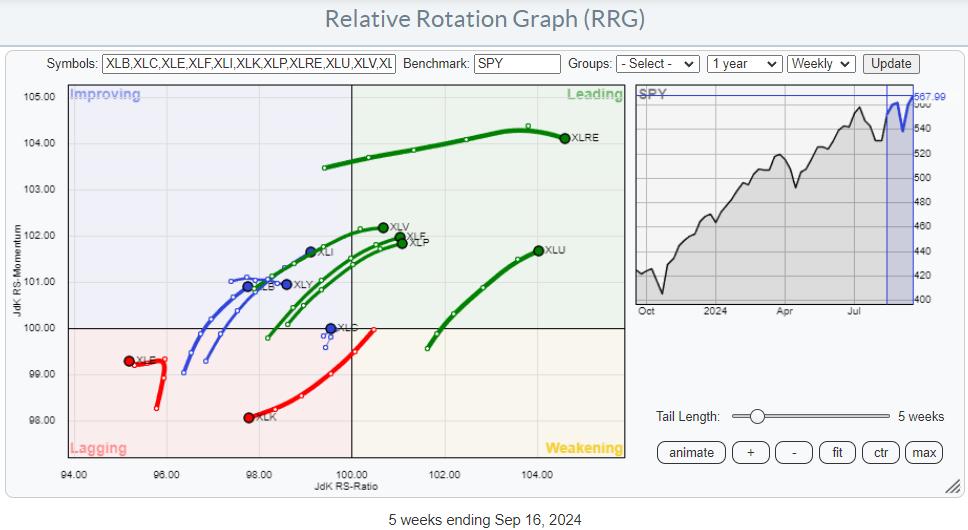968x530 pixels.
Task: Click the Update button
Action: pyautogui.click(x=890, y=63)
